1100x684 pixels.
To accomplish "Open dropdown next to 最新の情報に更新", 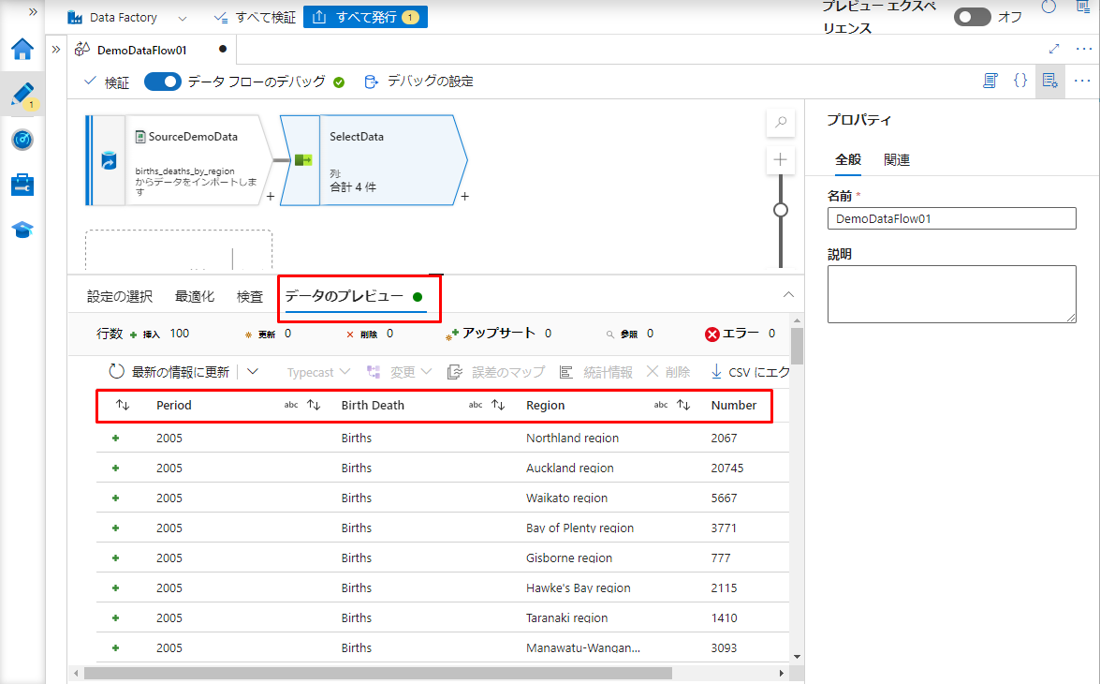I will pos(253,372).
